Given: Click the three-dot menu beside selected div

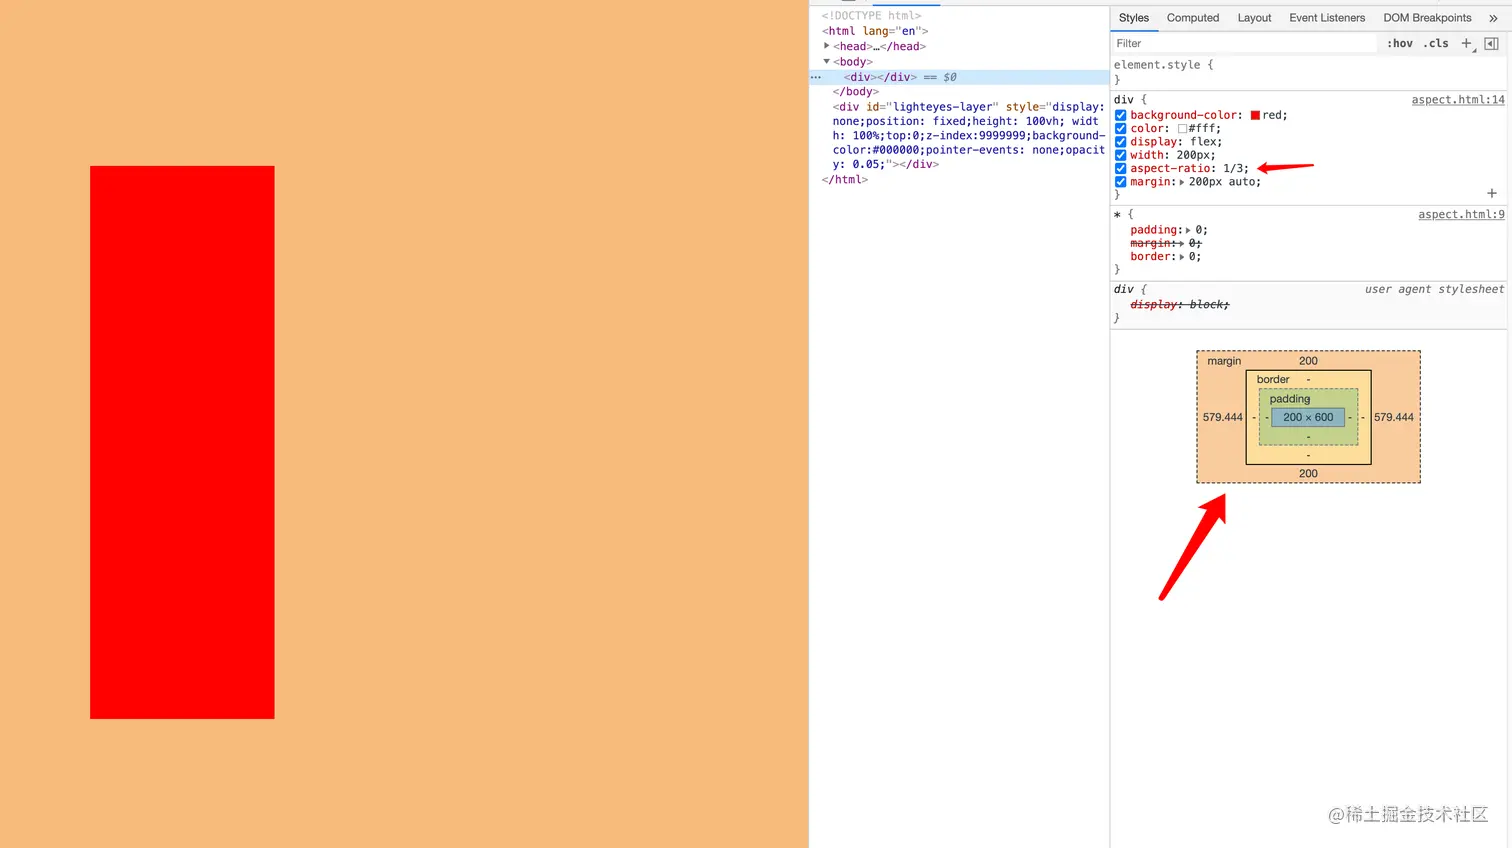Looking at the screenshot, I should [815, 77].
